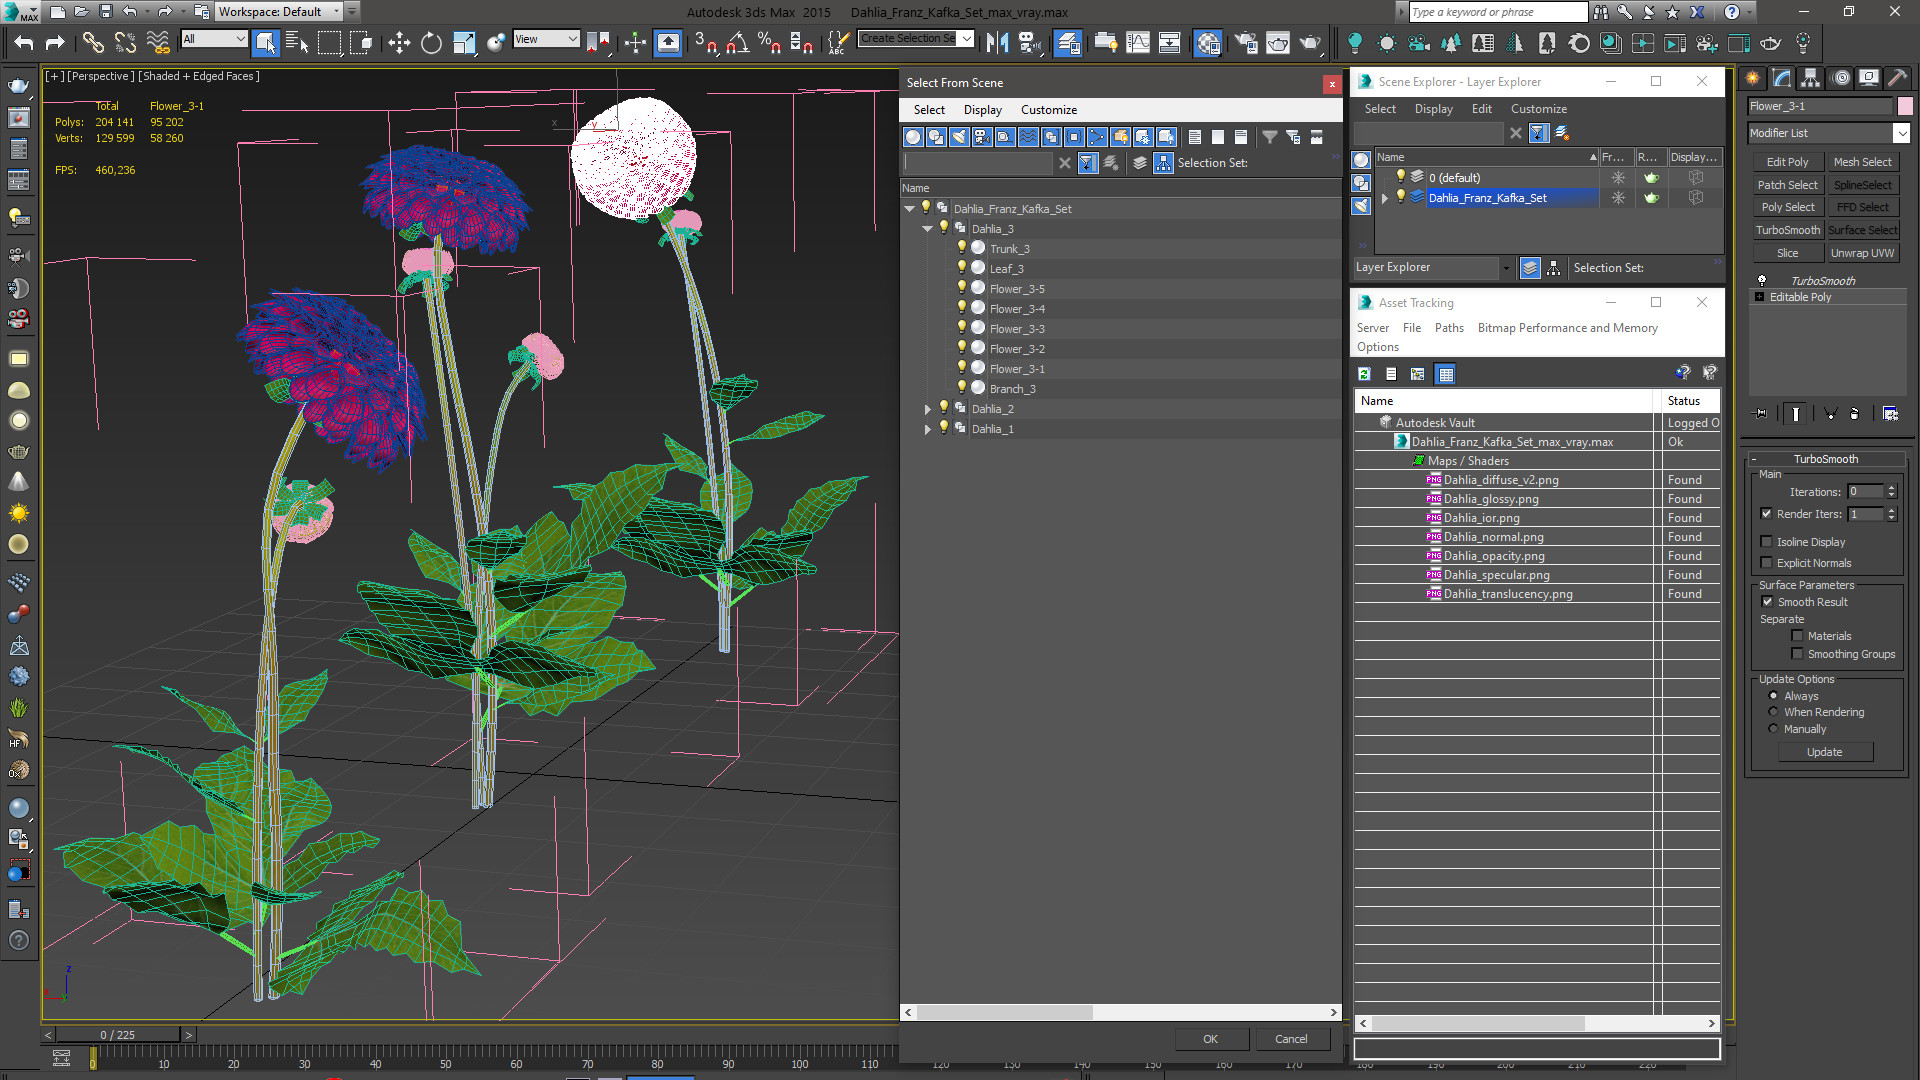This screenshot has width=1920, height=1080.
Task: Open Paths menu in Asset Tracking
Action: click(1448, 328)
